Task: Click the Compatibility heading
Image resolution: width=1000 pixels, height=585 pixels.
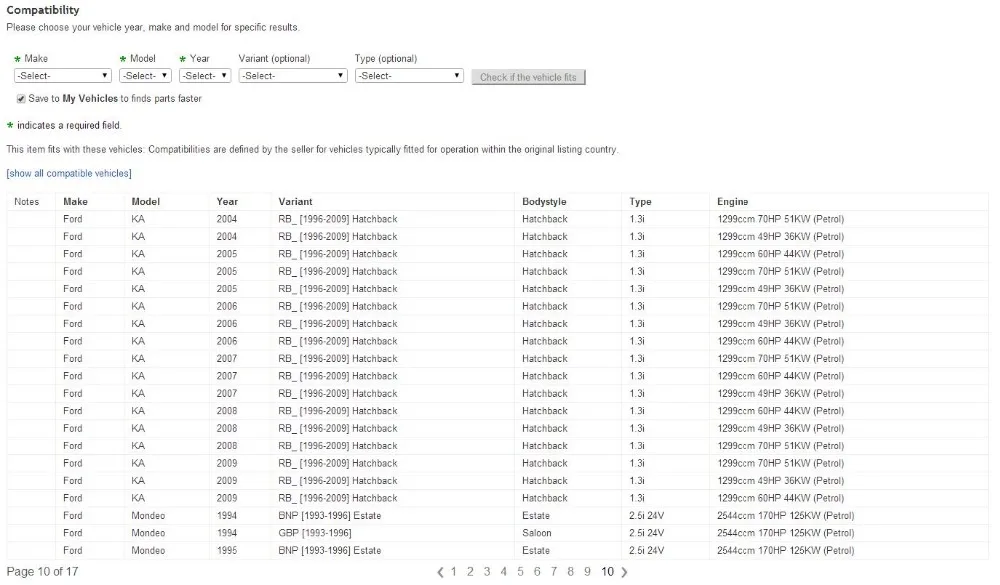Action: 43,10
